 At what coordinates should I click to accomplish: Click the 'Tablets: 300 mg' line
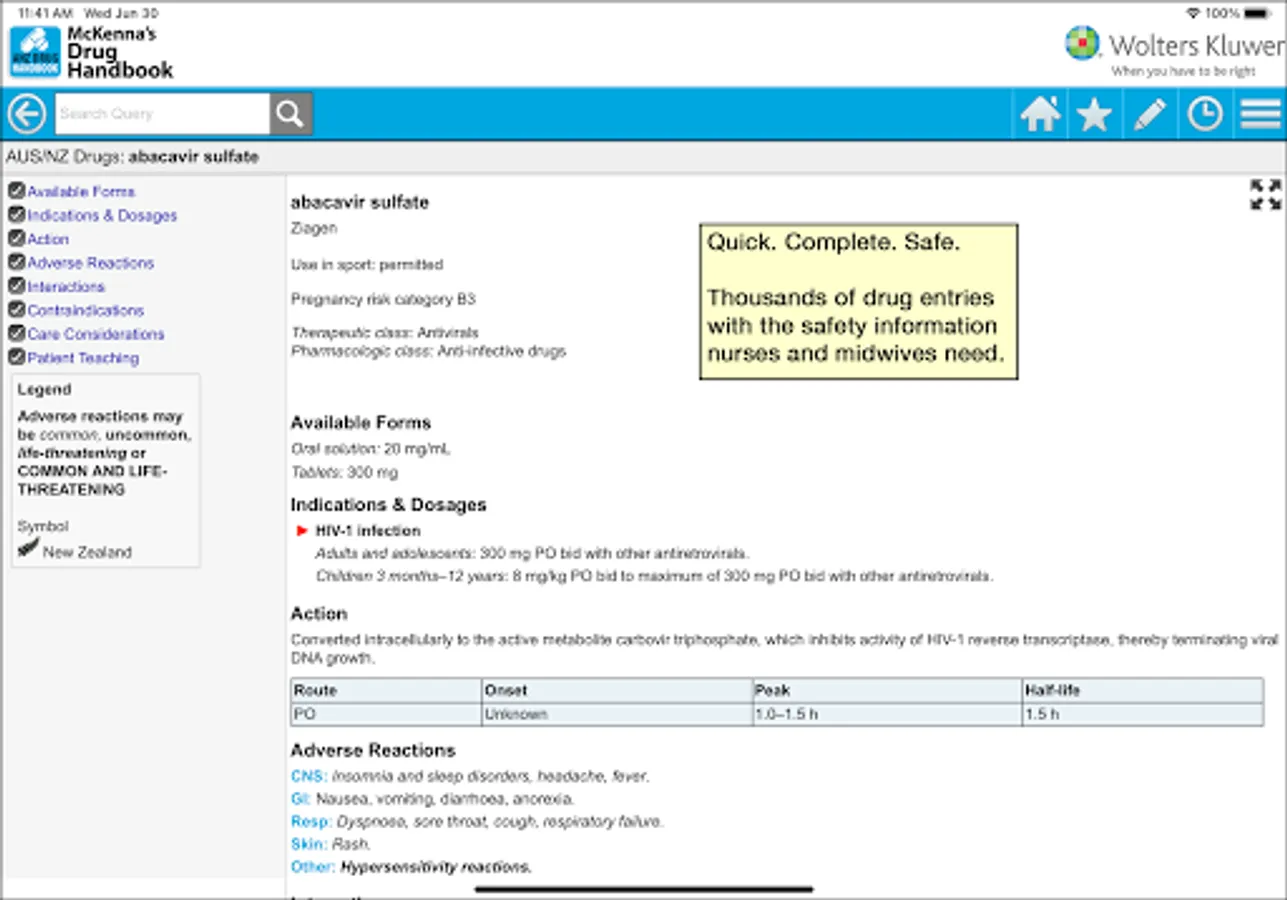(x=344, y=472)
